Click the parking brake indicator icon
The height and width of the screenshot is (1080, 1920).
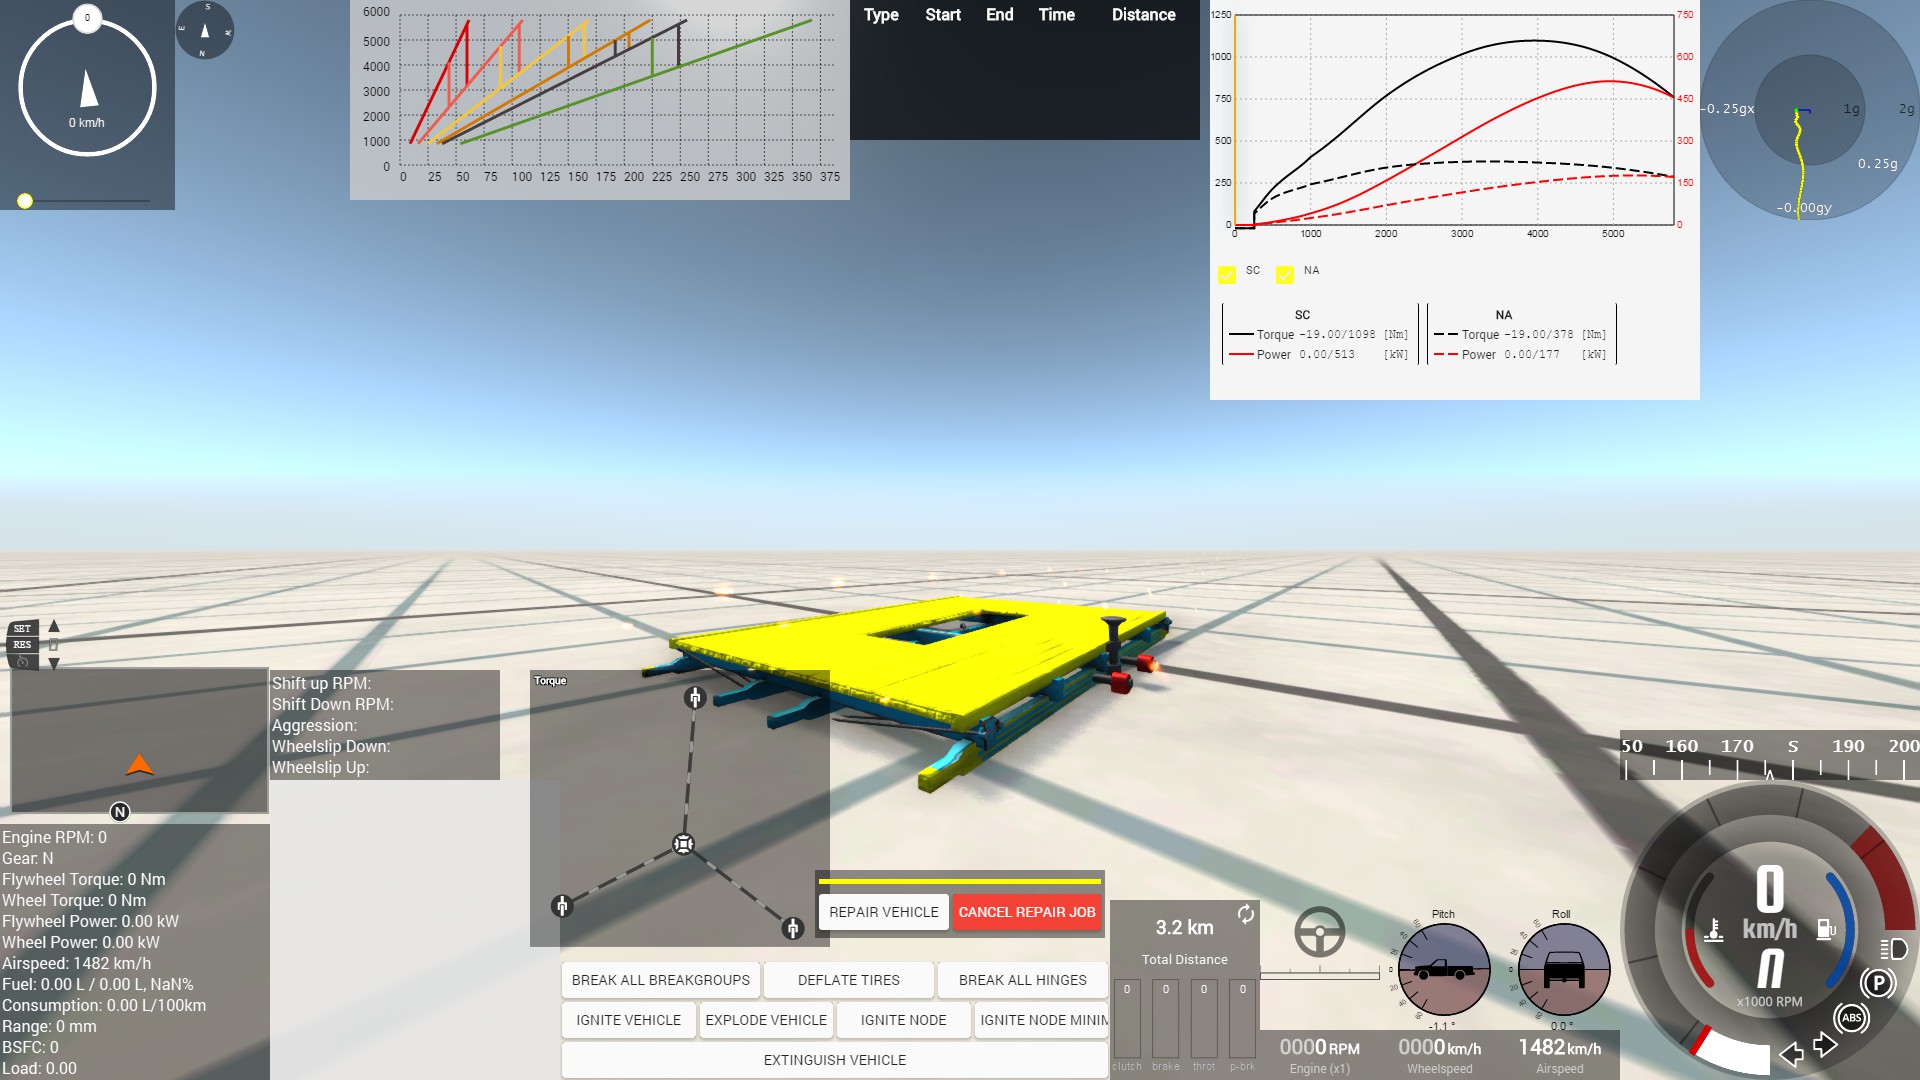(1878, 983)
